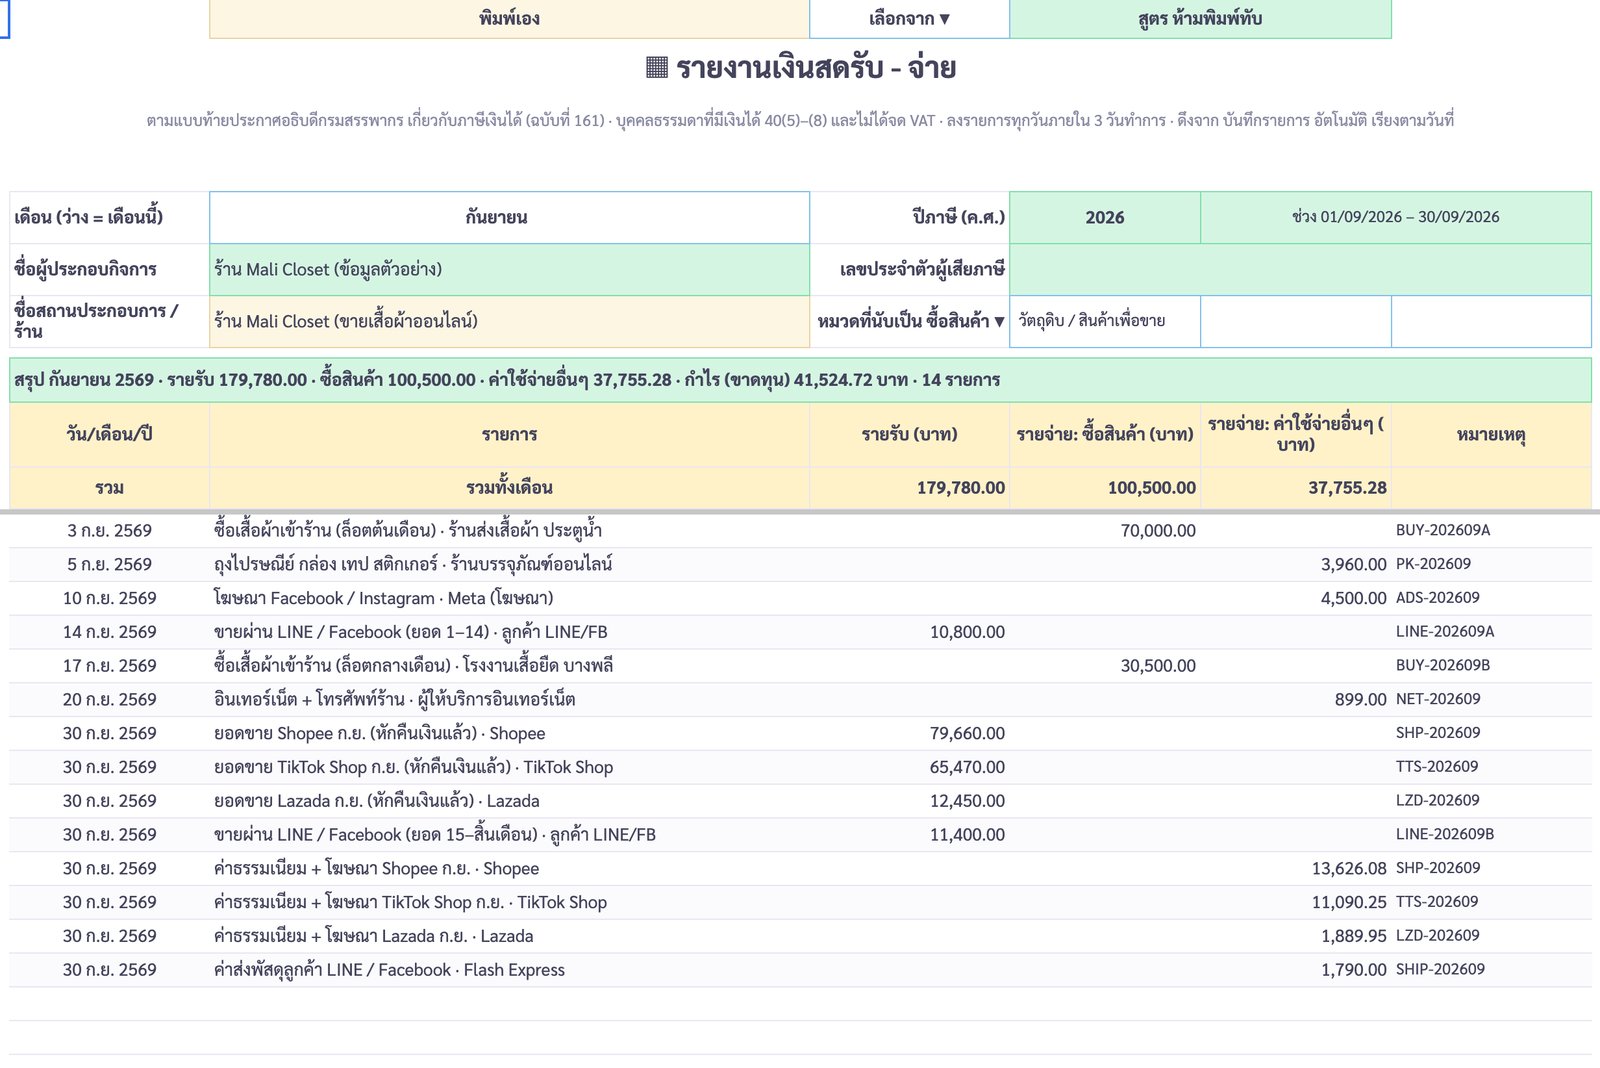Select the รายจ่าย: ซื้อสินค้า (บาท) column header
1600x1068 pixels.
tap(1105, 434)
